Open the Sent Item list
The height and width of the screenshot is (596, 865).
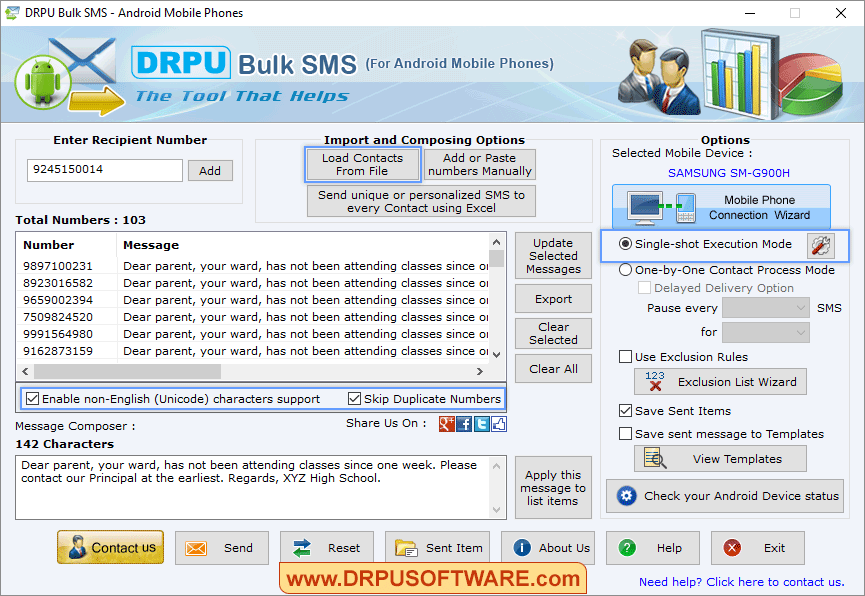coord(437,548)
